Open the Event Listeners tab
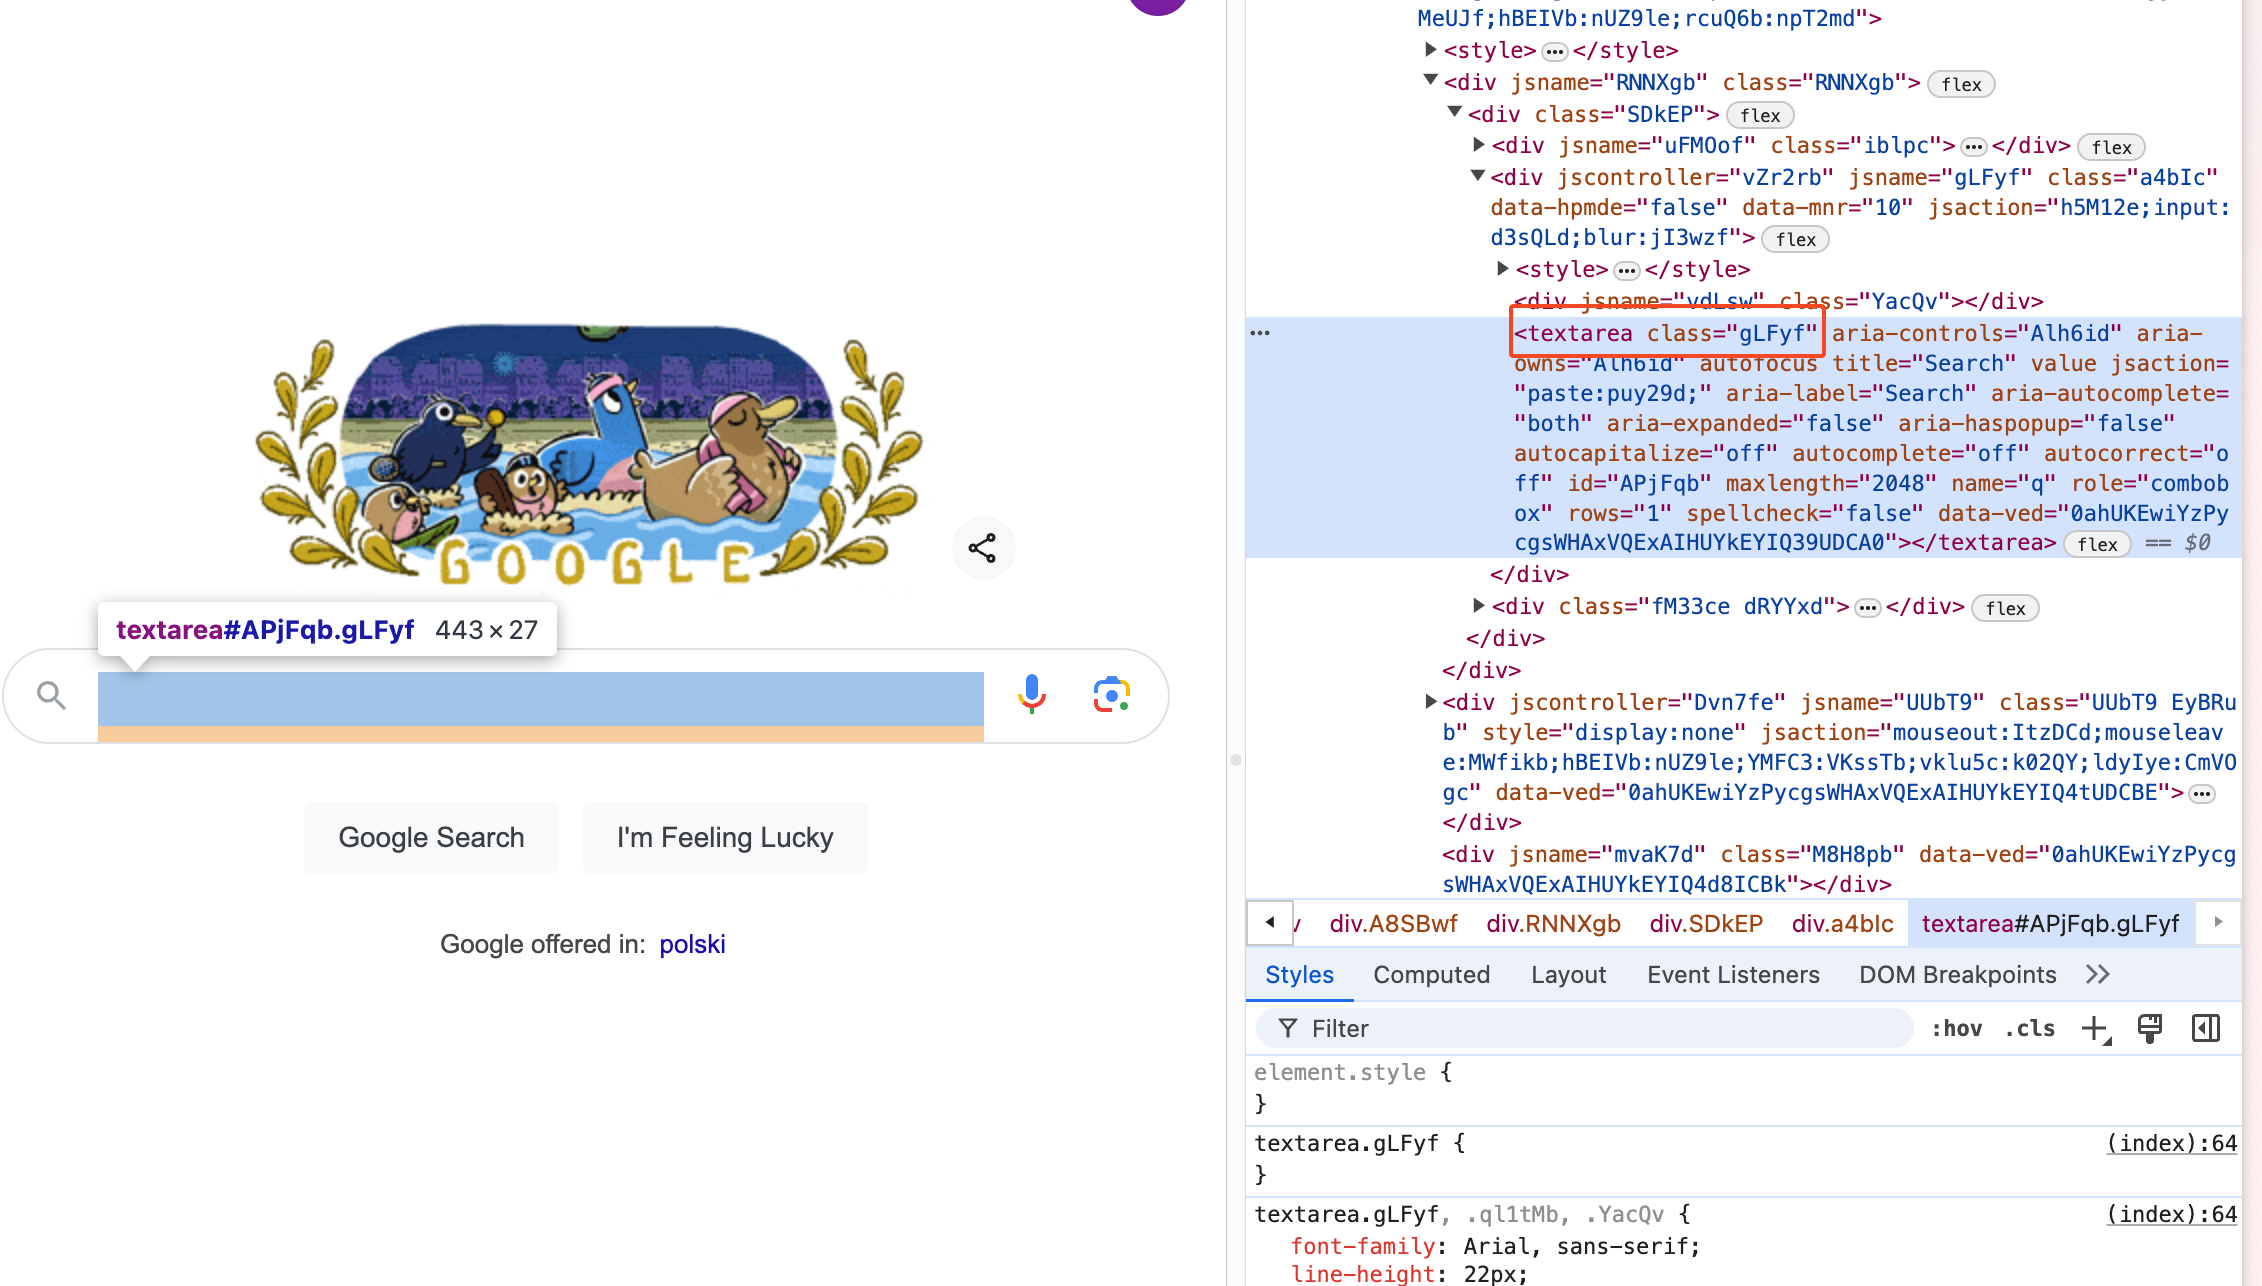 pyautogui.click(x=1733, y=975)
